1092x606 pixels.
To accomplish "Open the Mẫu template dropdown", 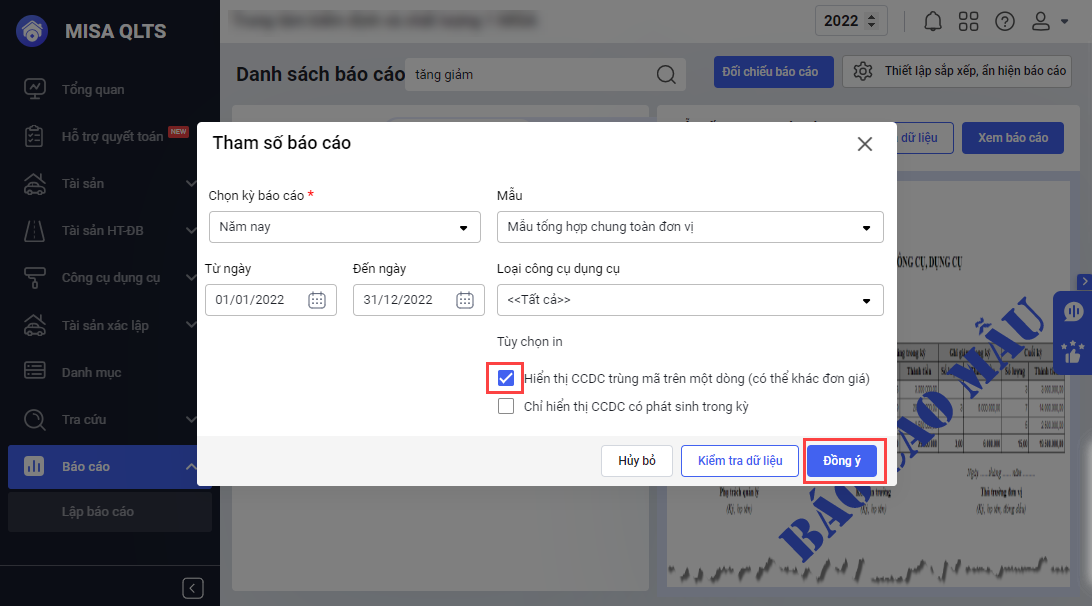I will point(690,227).
